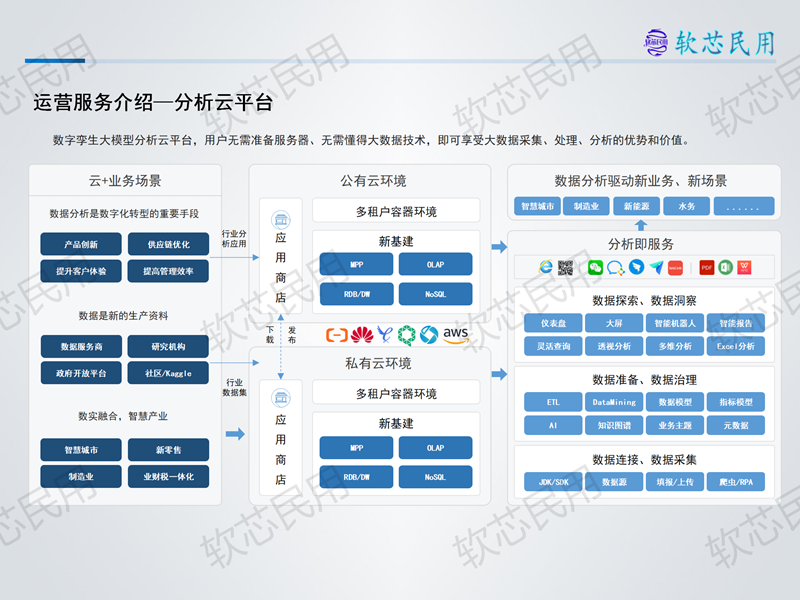This screenshot has height=600, width=800.
Task: Click the green hexagon cloud logo
Action: (407, 335)
